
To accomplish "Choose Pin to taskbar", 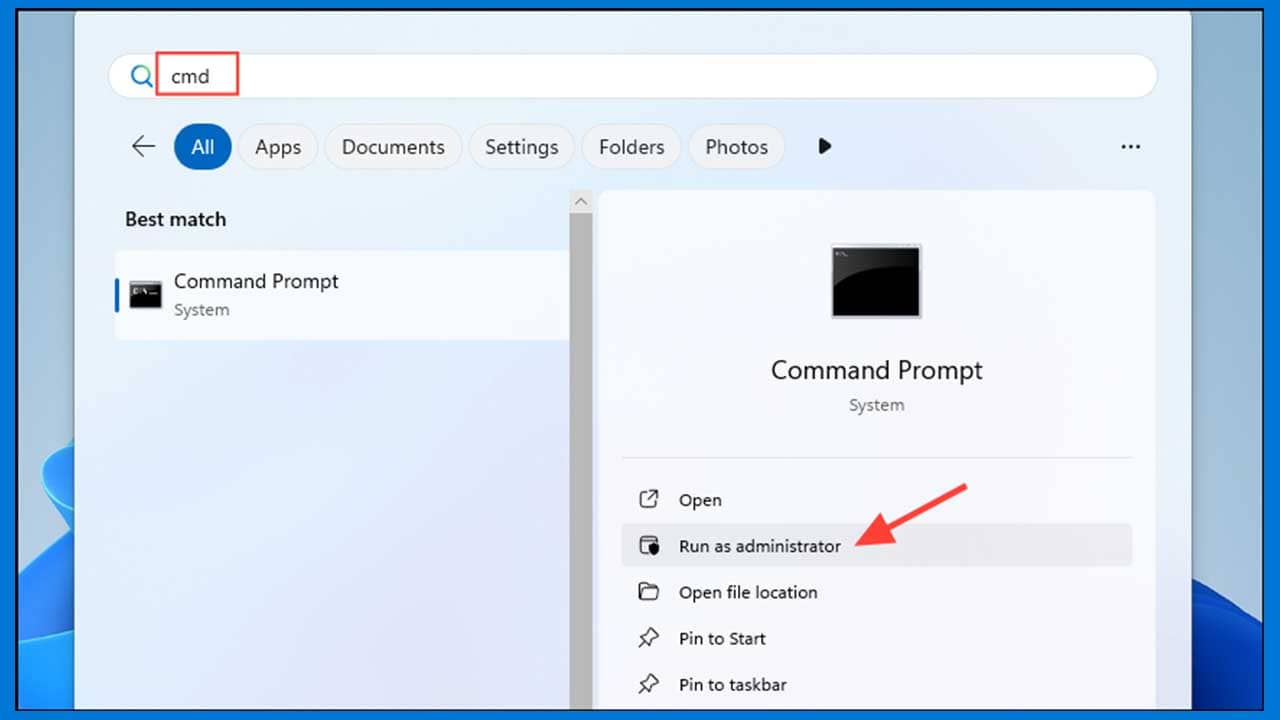I will coord(877,684).
